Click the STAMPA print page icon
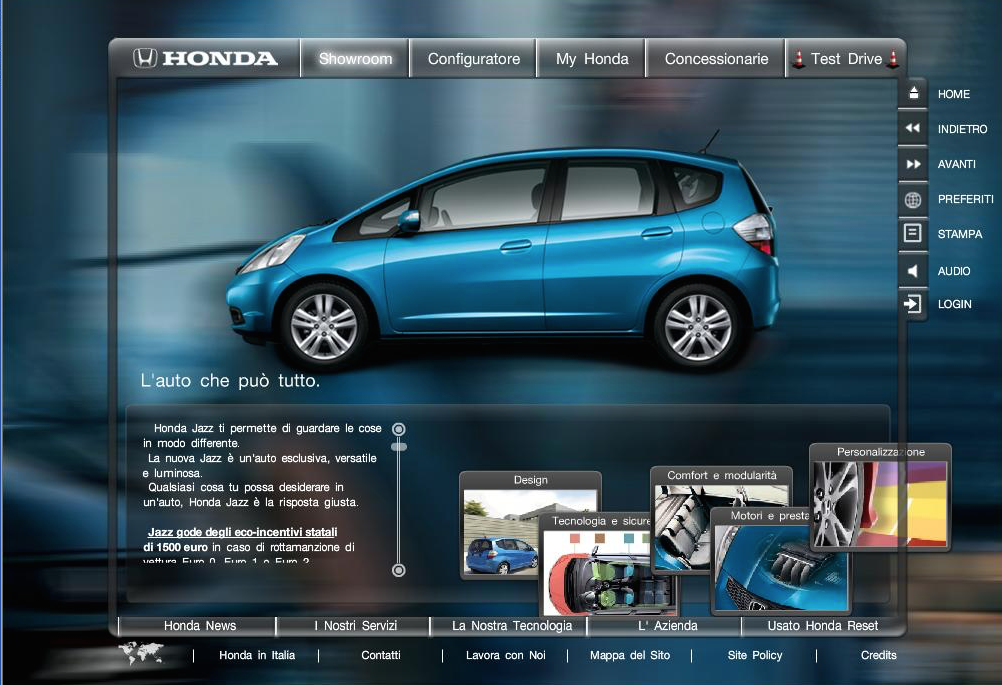The width and height of the screenshot is (1002, 685). pyautogui.click(x=913, y=233)
